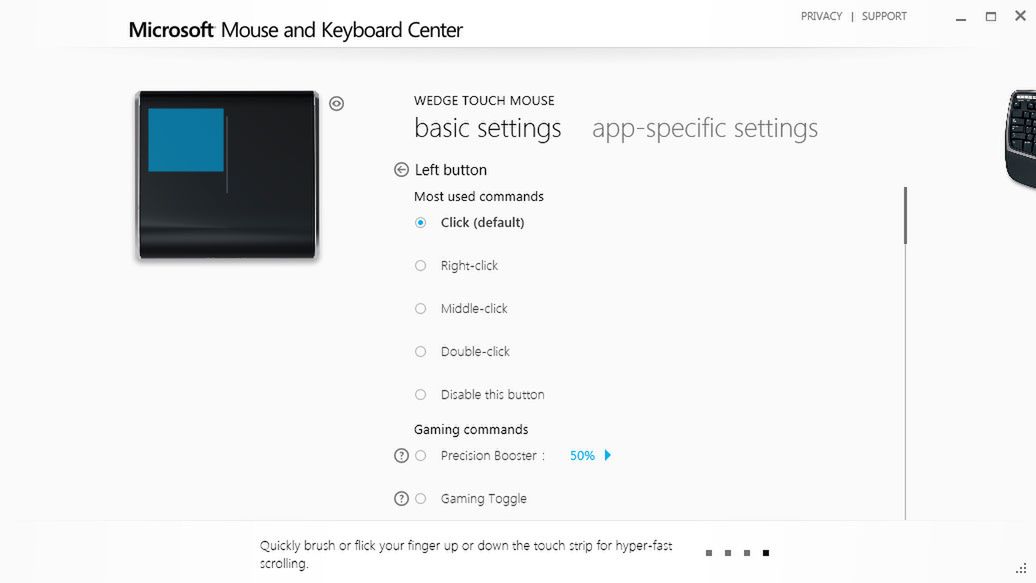Expand Precision Booster 50% arrow

[x=608, y=456]
